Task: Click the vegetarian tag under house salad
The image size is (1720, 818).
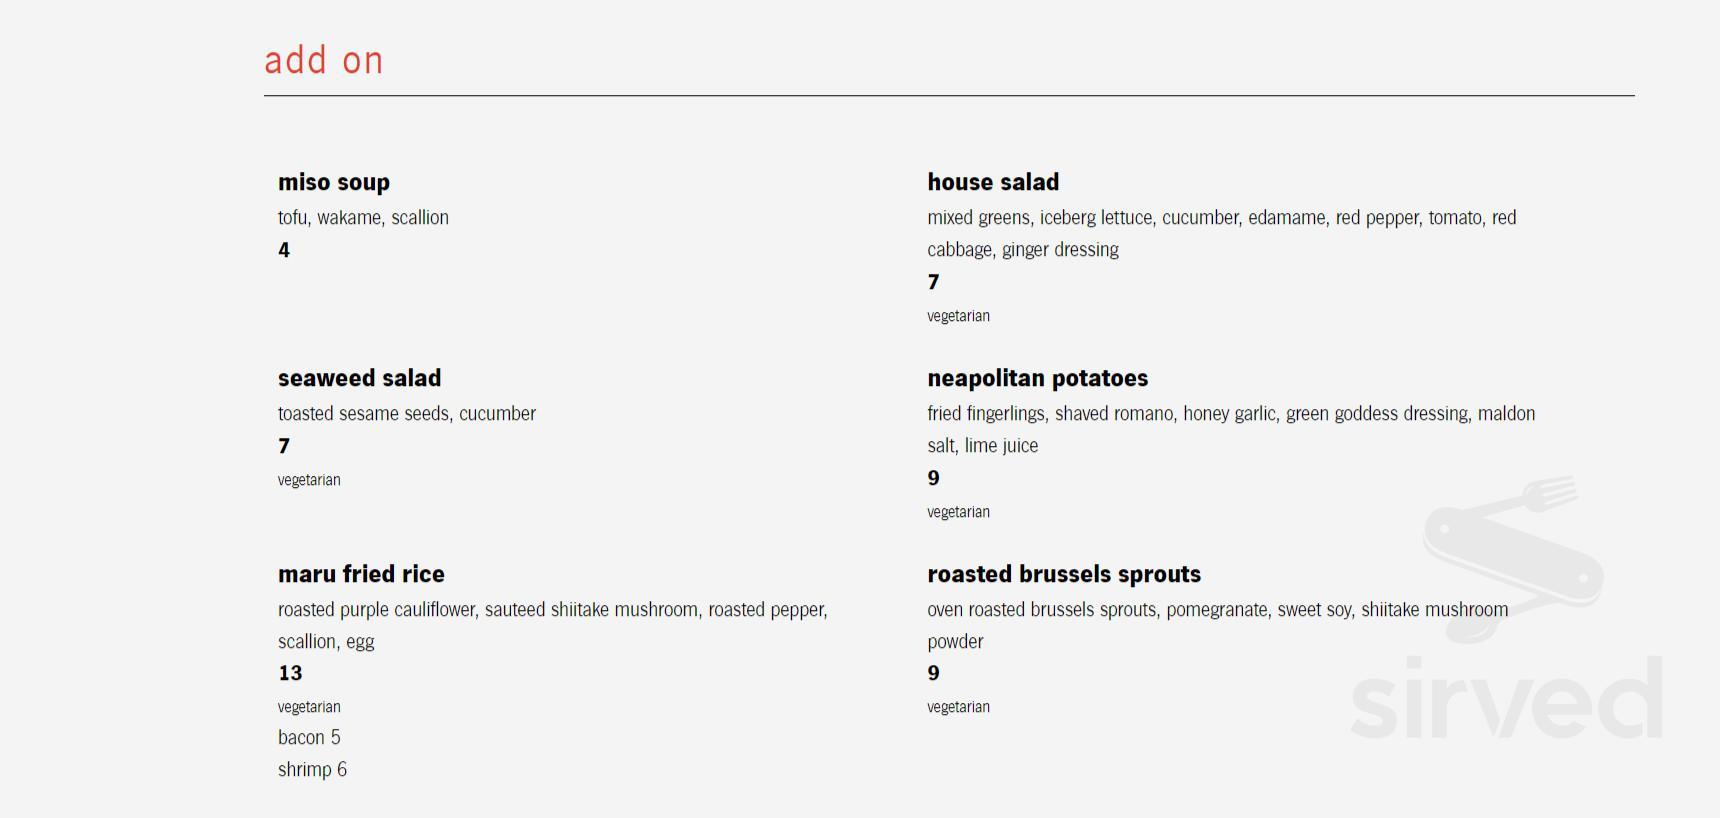Action: 958,316
